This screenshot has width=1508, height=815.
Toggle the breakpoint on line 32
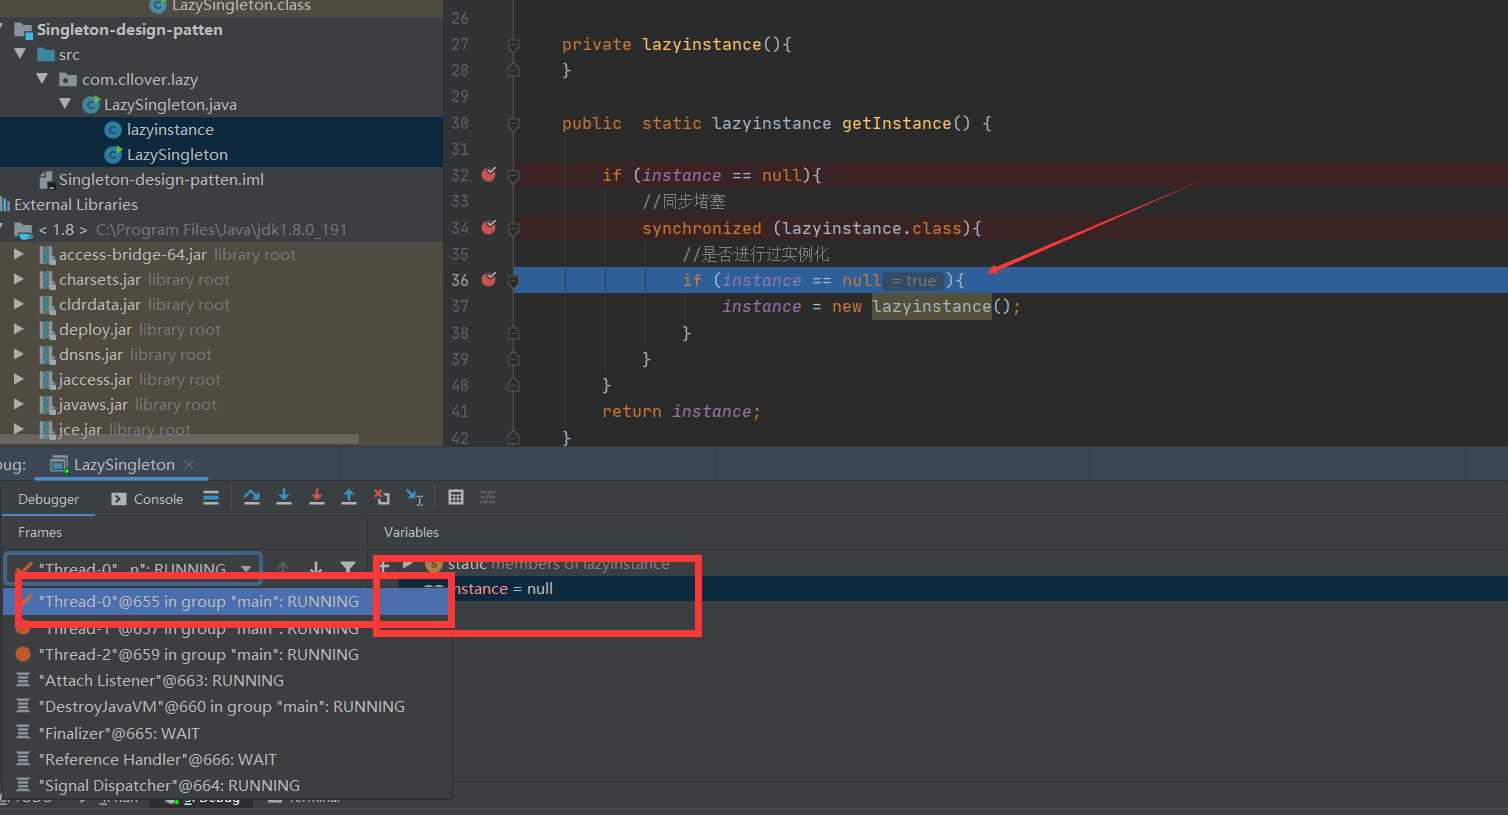click(489, 174)
